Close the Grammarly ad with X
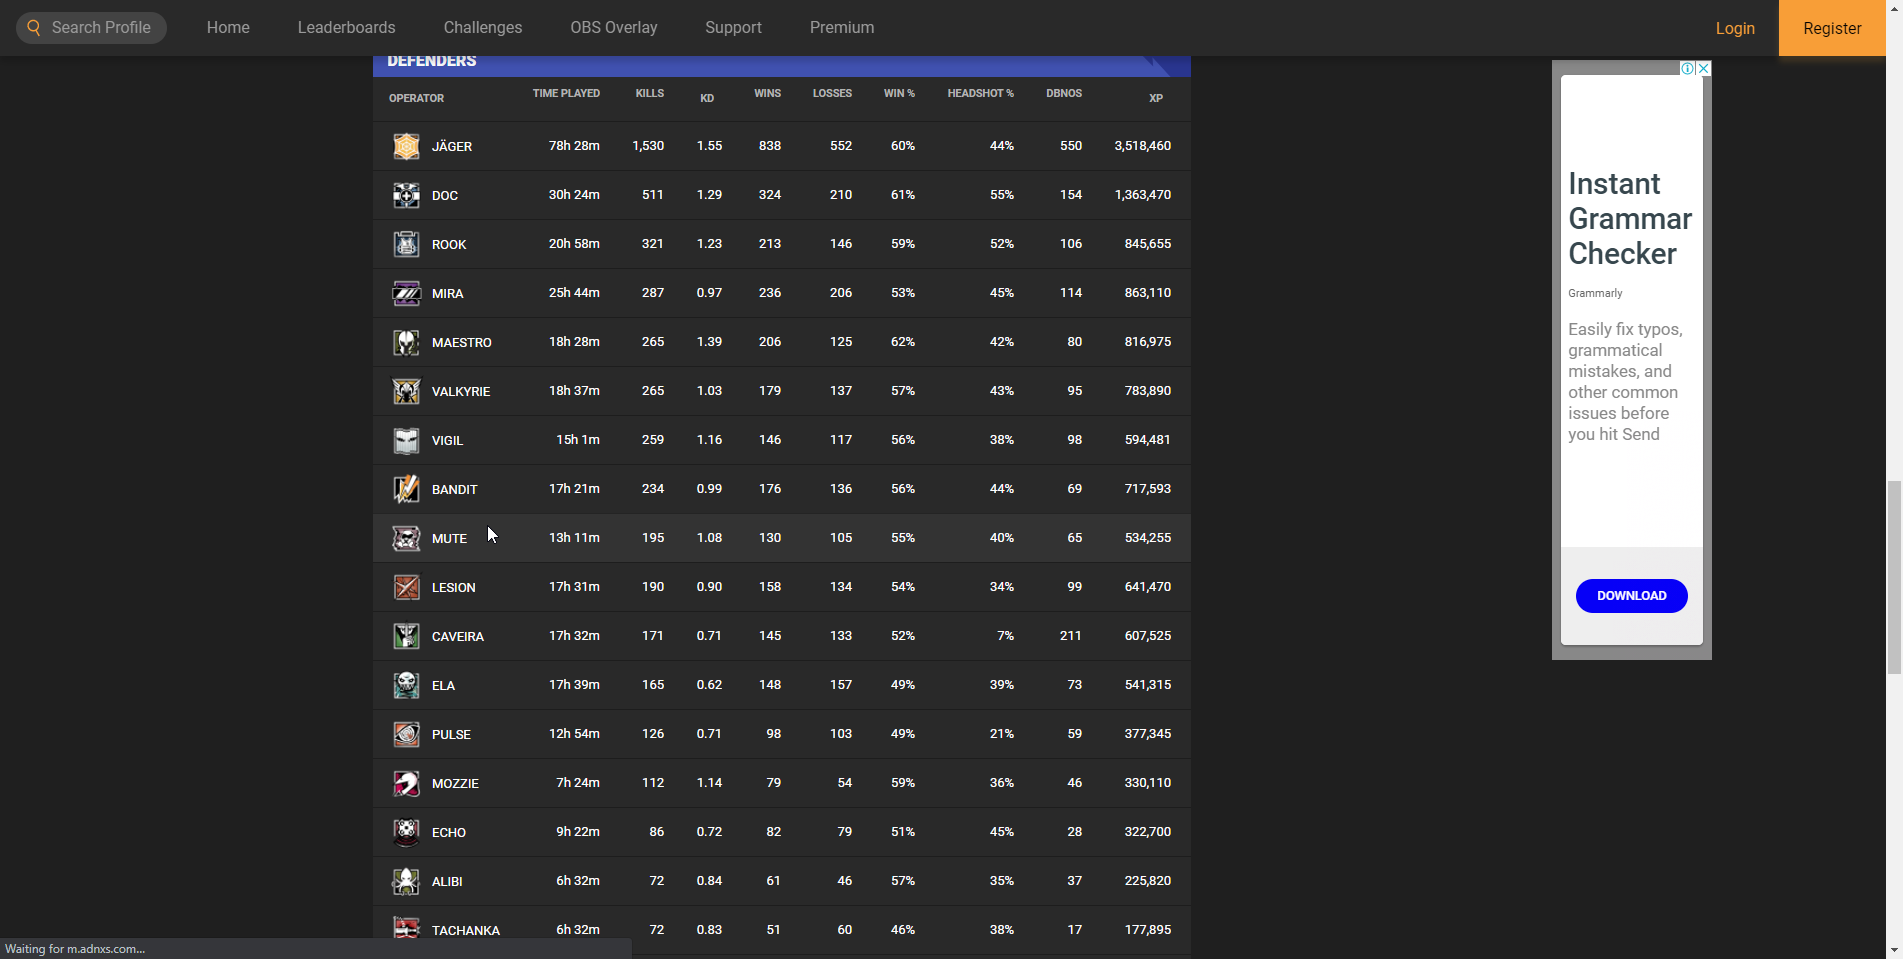Viewport: 1903px width, 959px height. click(1704, 68)
